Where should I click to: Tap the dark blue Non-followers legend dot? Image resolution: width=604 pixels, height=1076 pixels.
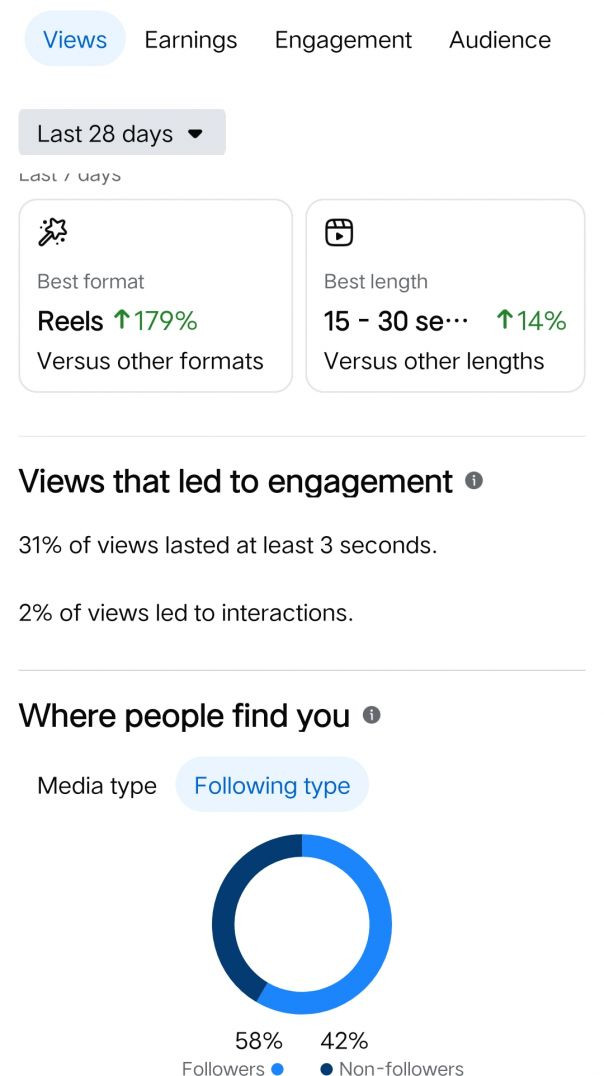[326, 1069]
